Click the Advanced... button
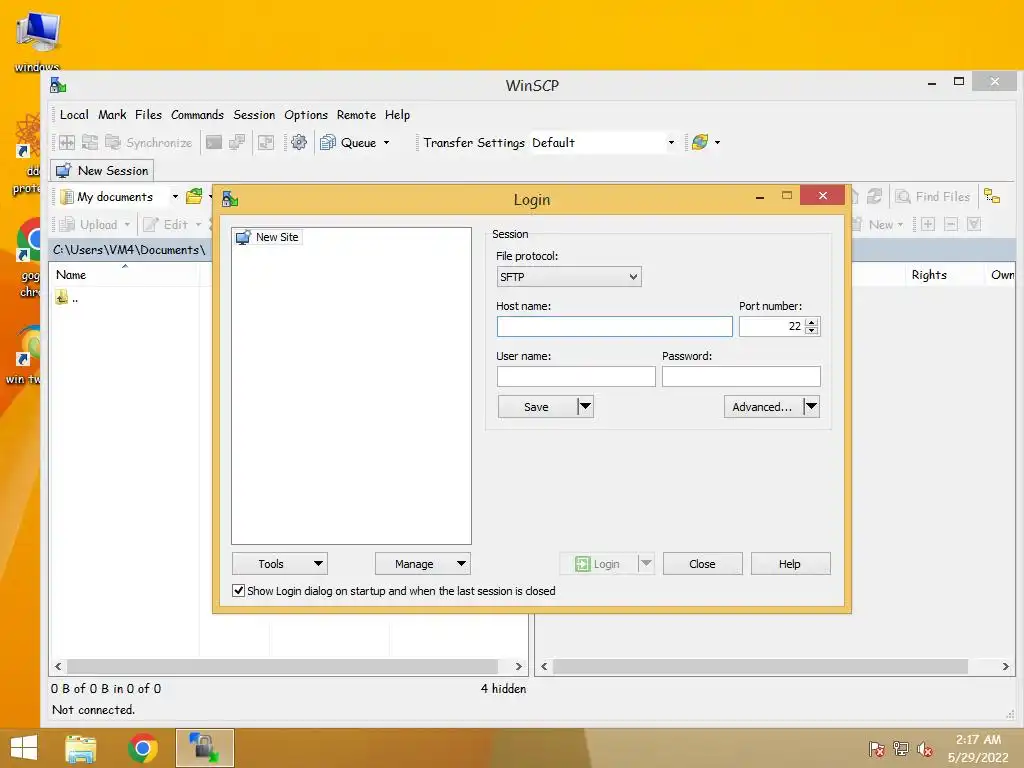 click(763, 406)
